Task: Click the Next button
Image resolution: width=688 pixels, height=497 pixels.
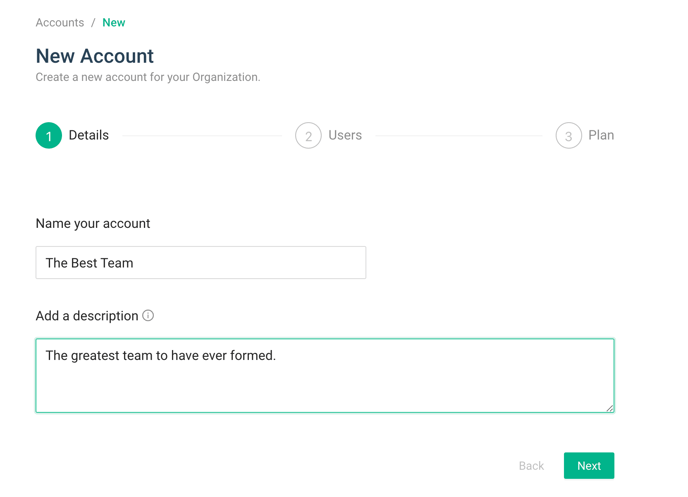Action: click(x=589, y=465)
